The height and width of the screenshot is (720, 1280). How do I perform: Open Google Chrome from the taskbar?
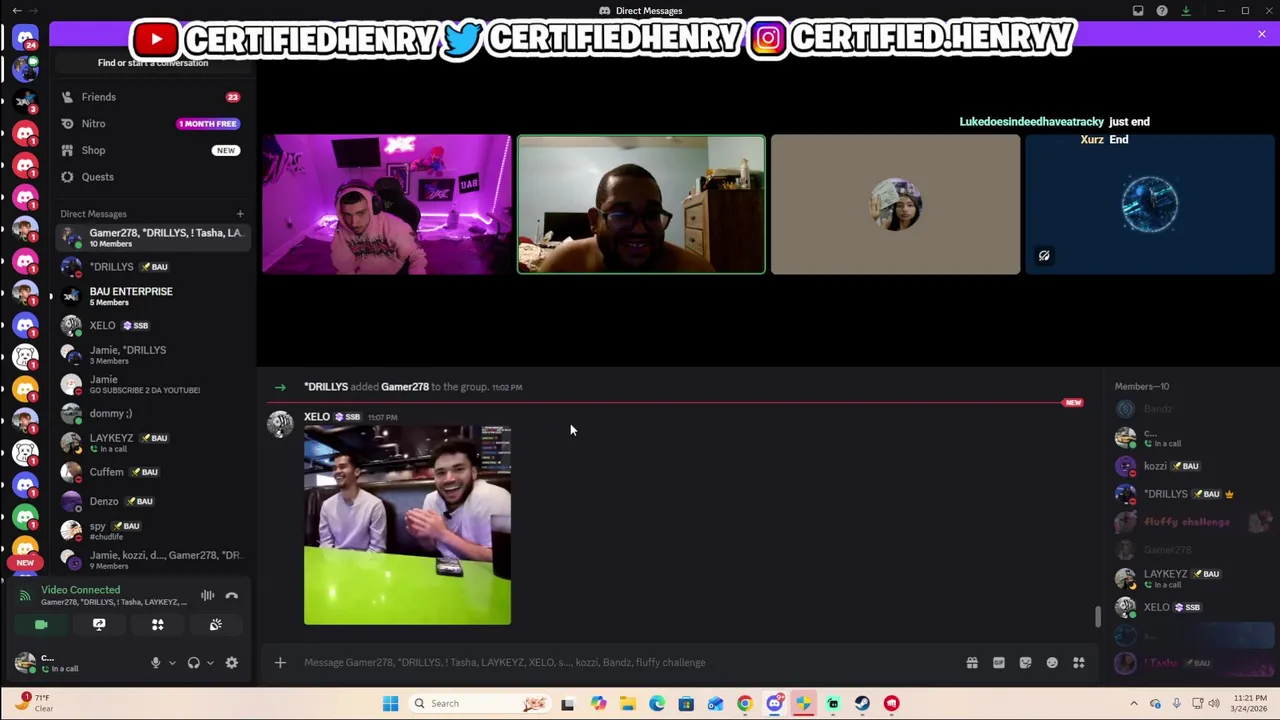point(744,703)
